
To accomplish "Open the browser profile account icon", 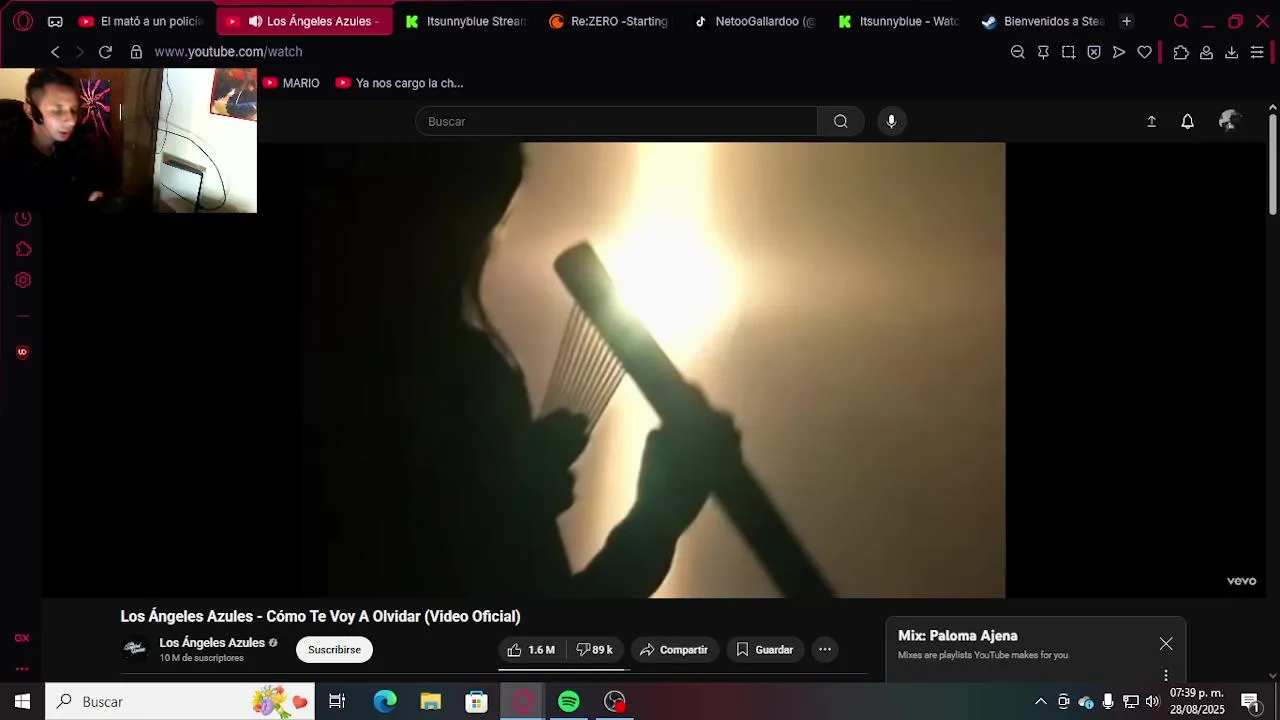I will click(1207, 52).
